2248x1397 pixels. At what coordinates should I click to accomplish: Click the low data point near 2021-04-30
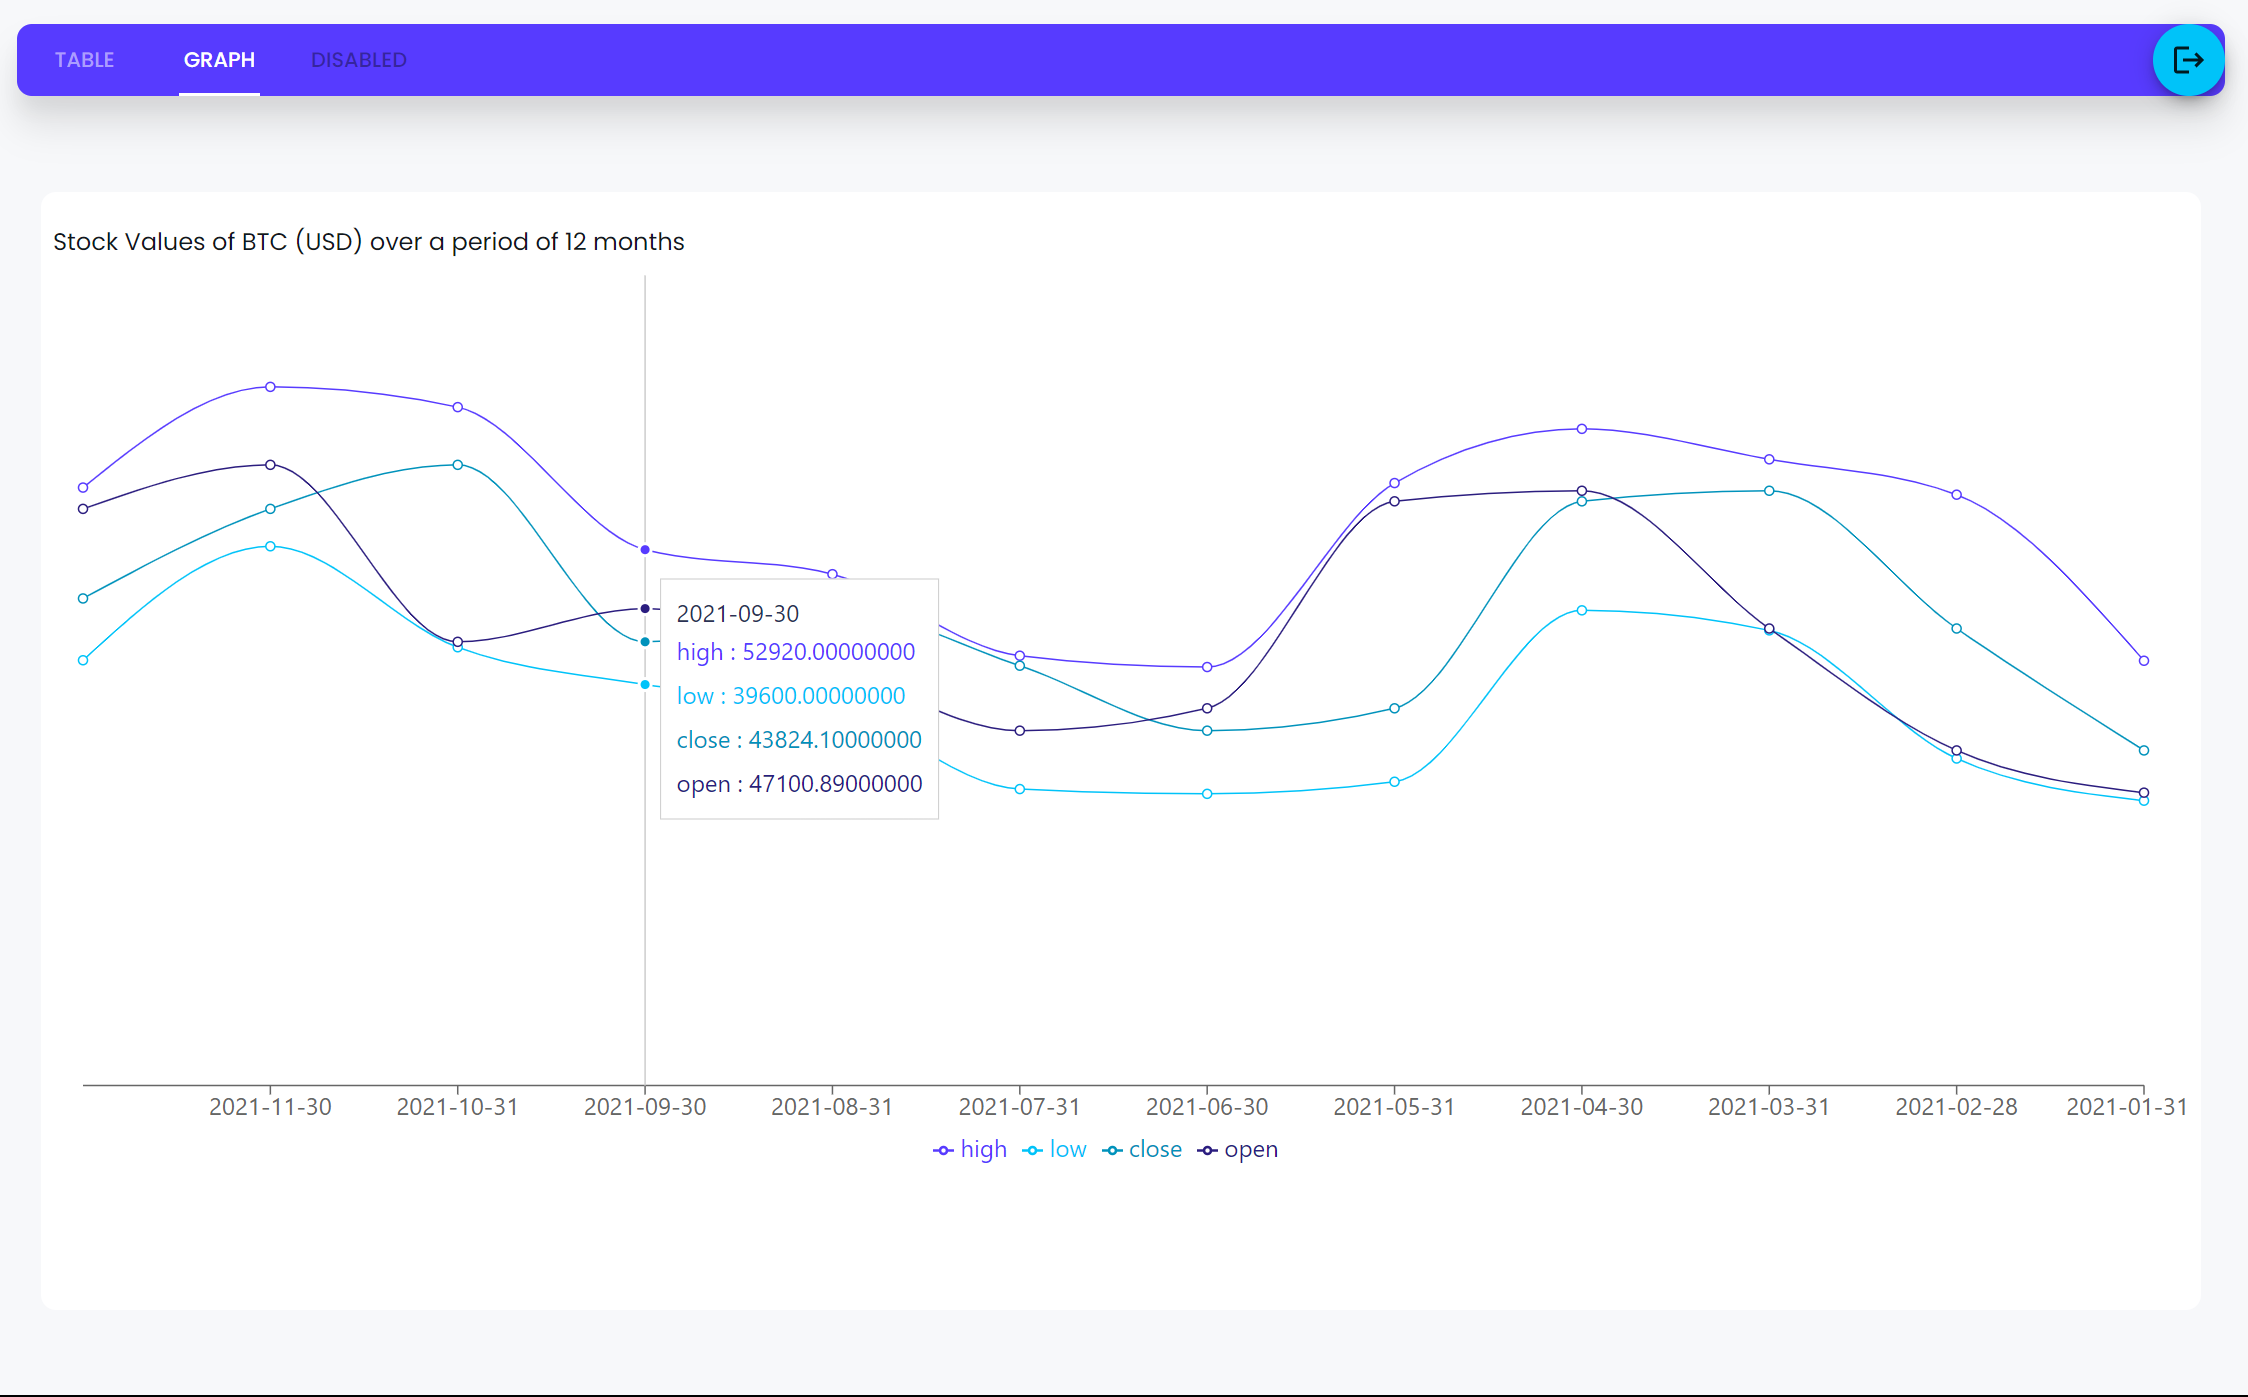click(x=1580, y=609)
